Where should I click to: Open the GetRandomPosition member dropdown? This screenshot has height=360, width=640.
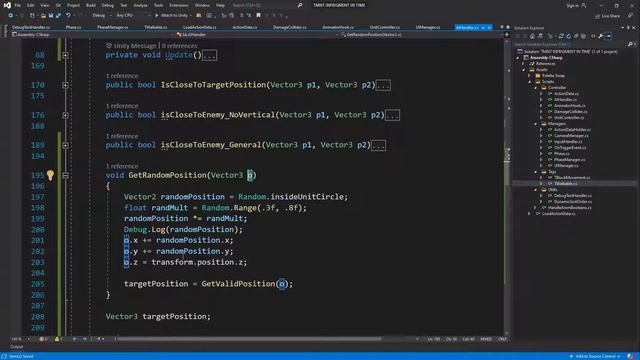coord(421,35)
